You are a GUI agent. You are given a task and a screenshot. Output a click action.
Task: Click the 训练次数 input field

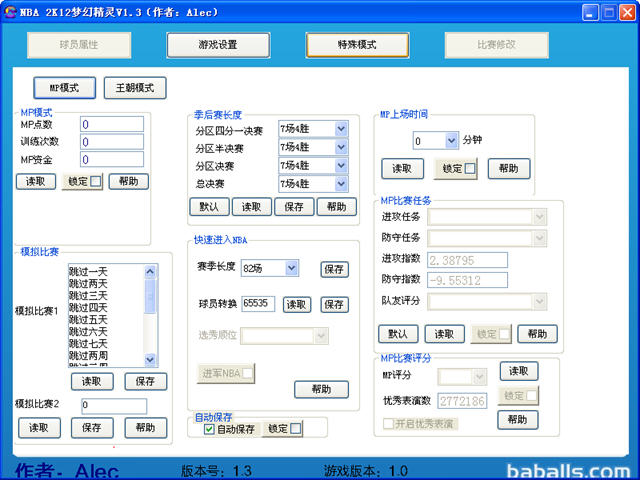(x=112, y=142)
